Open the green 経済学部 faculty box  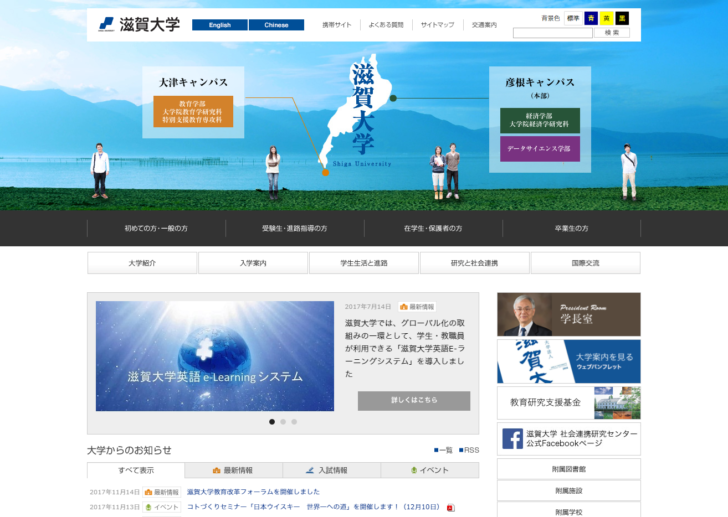click(x=540, y=120)
